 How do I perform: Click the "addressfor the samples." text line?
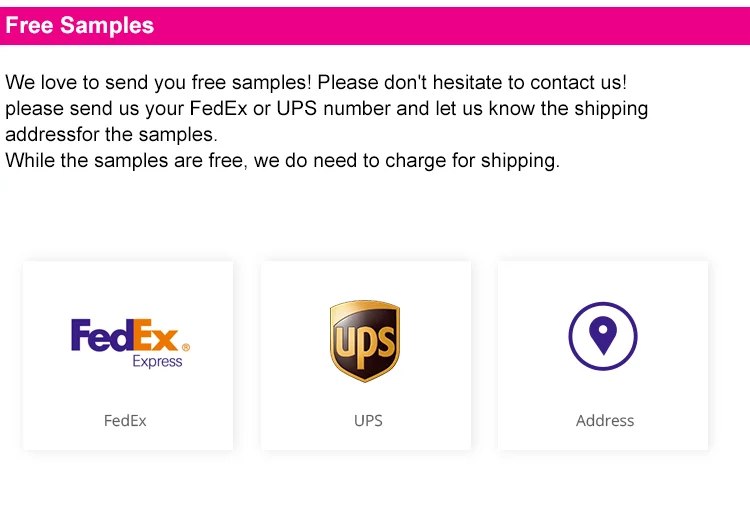coord(111,135)
